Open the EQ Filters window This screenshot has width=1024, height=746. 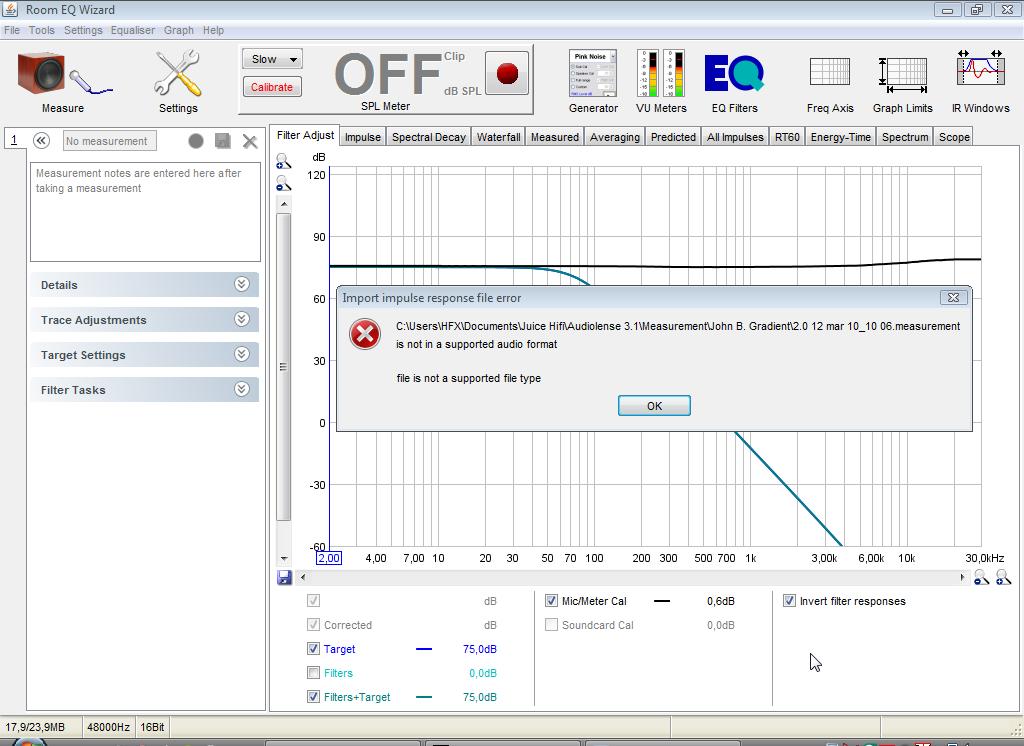point(734,74)
